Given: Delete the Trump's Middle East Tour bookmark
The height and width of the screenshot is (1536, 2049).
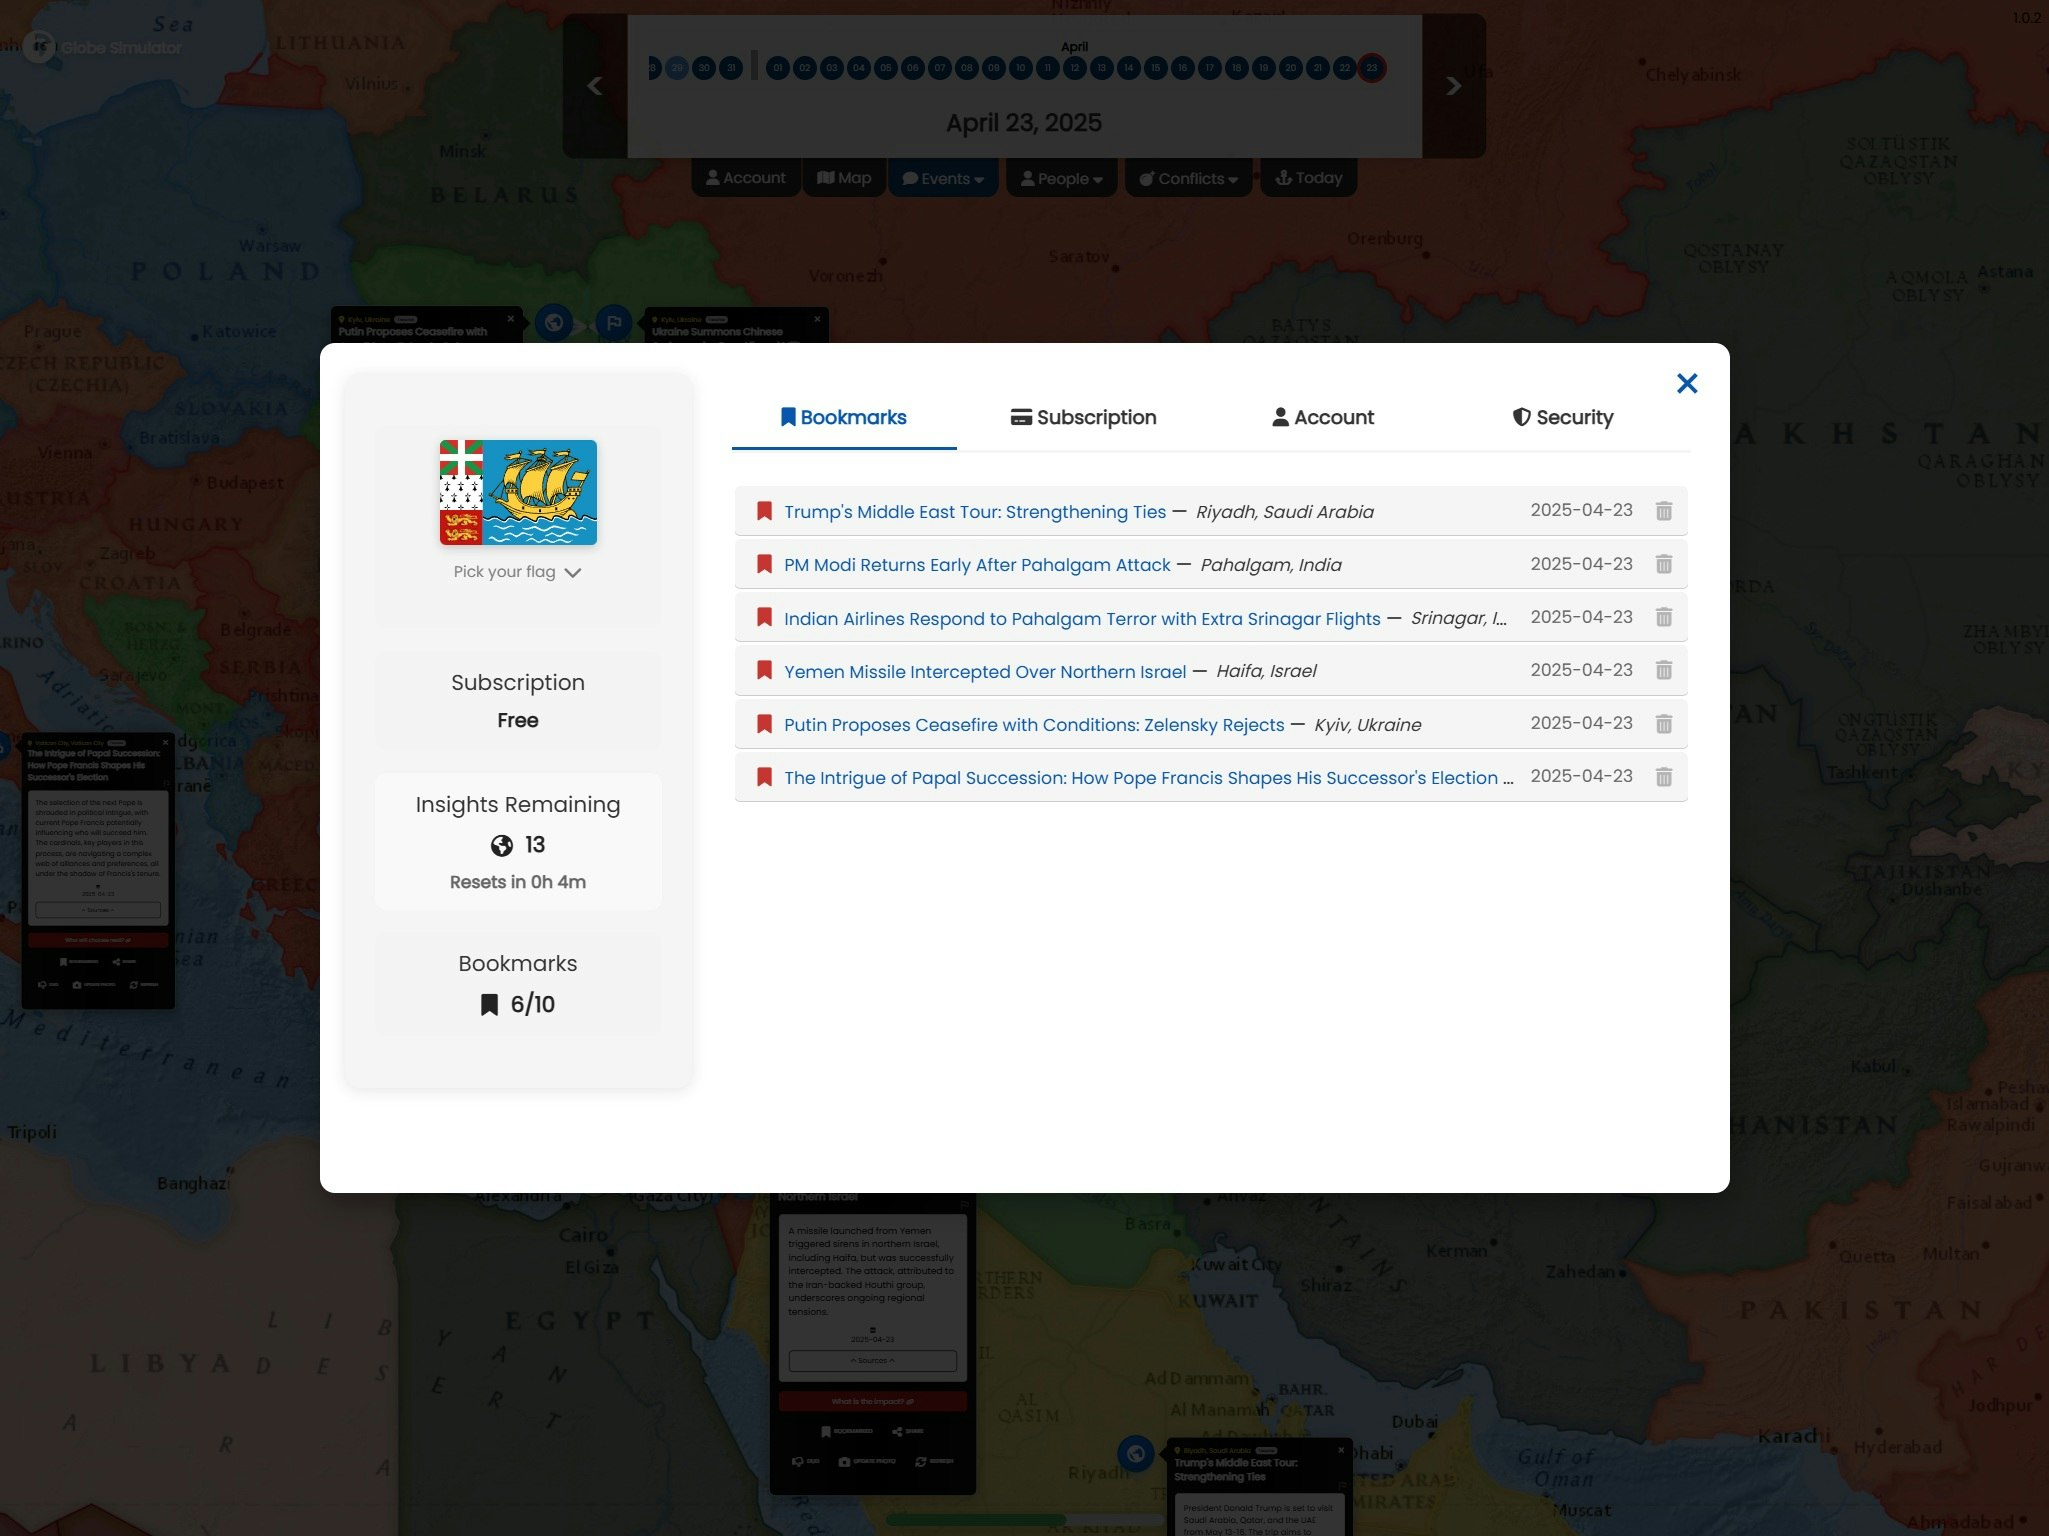Looking at the screenshot, I should (x=1663, y=511).
